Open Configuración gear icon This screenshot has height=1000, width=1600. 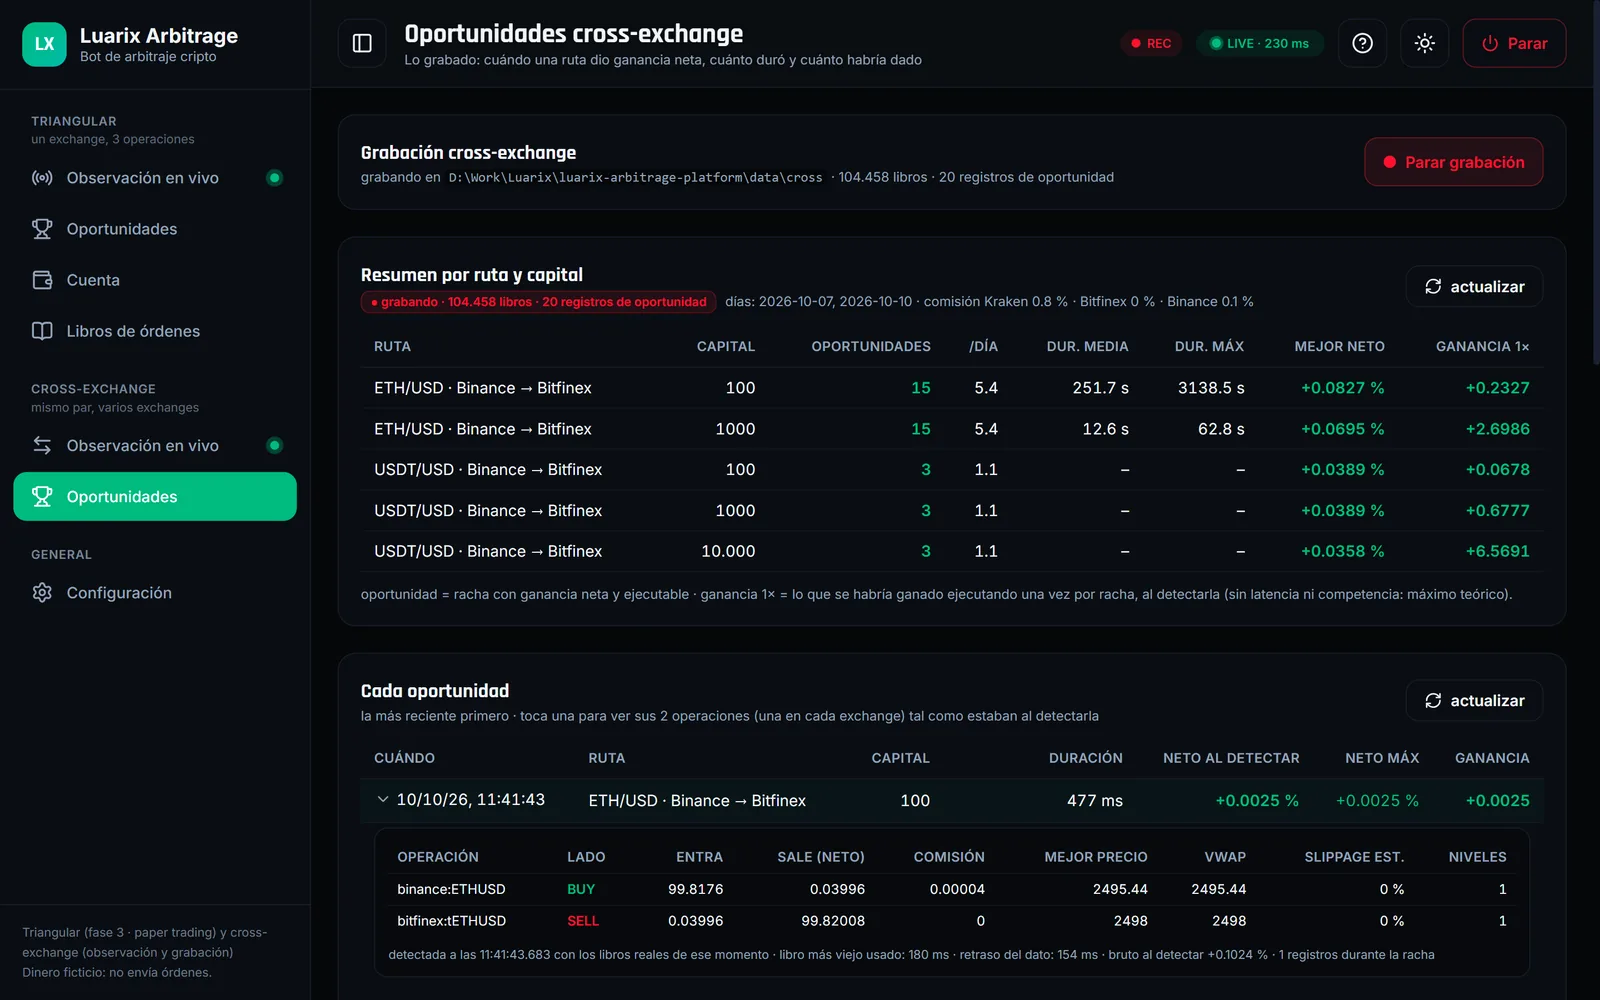(x=42, y=593)
